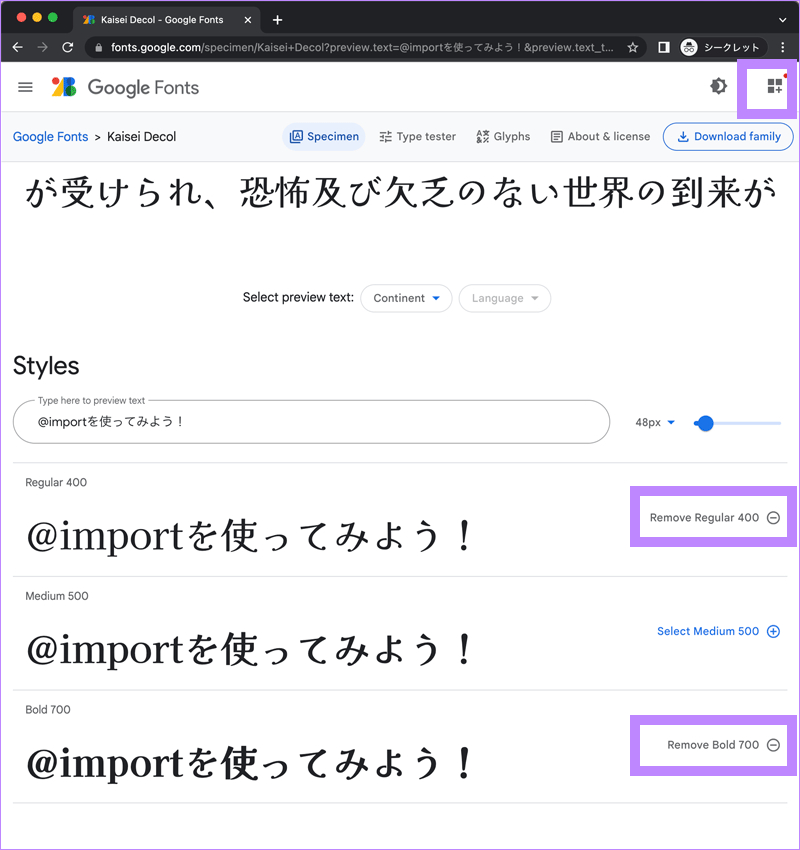Open the Language dropdown
The height and width of the screenshot is (850, 800).
(504, 298)
